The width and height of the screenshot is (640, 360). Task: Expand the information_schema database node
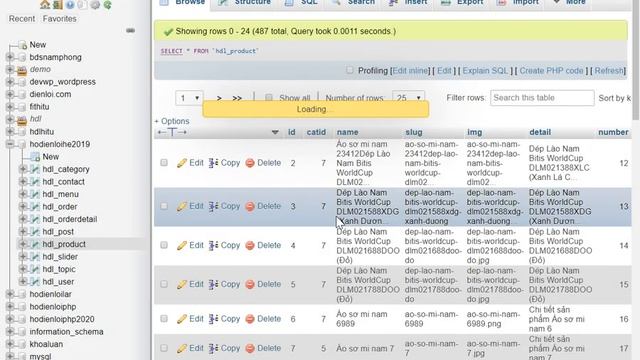(x=10, y=332)
